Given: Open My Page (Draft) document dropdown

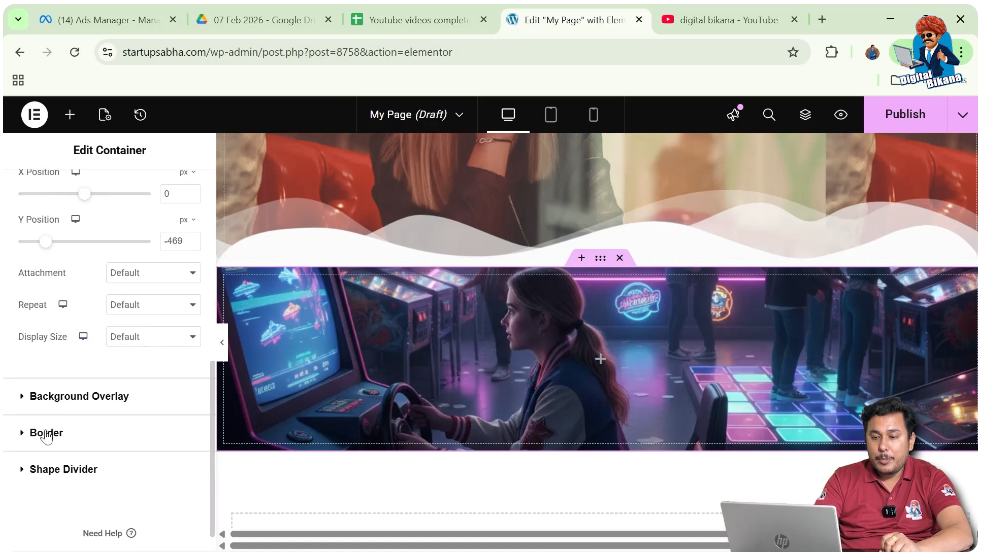Looking at the screenshot, I should click(416, 114).
